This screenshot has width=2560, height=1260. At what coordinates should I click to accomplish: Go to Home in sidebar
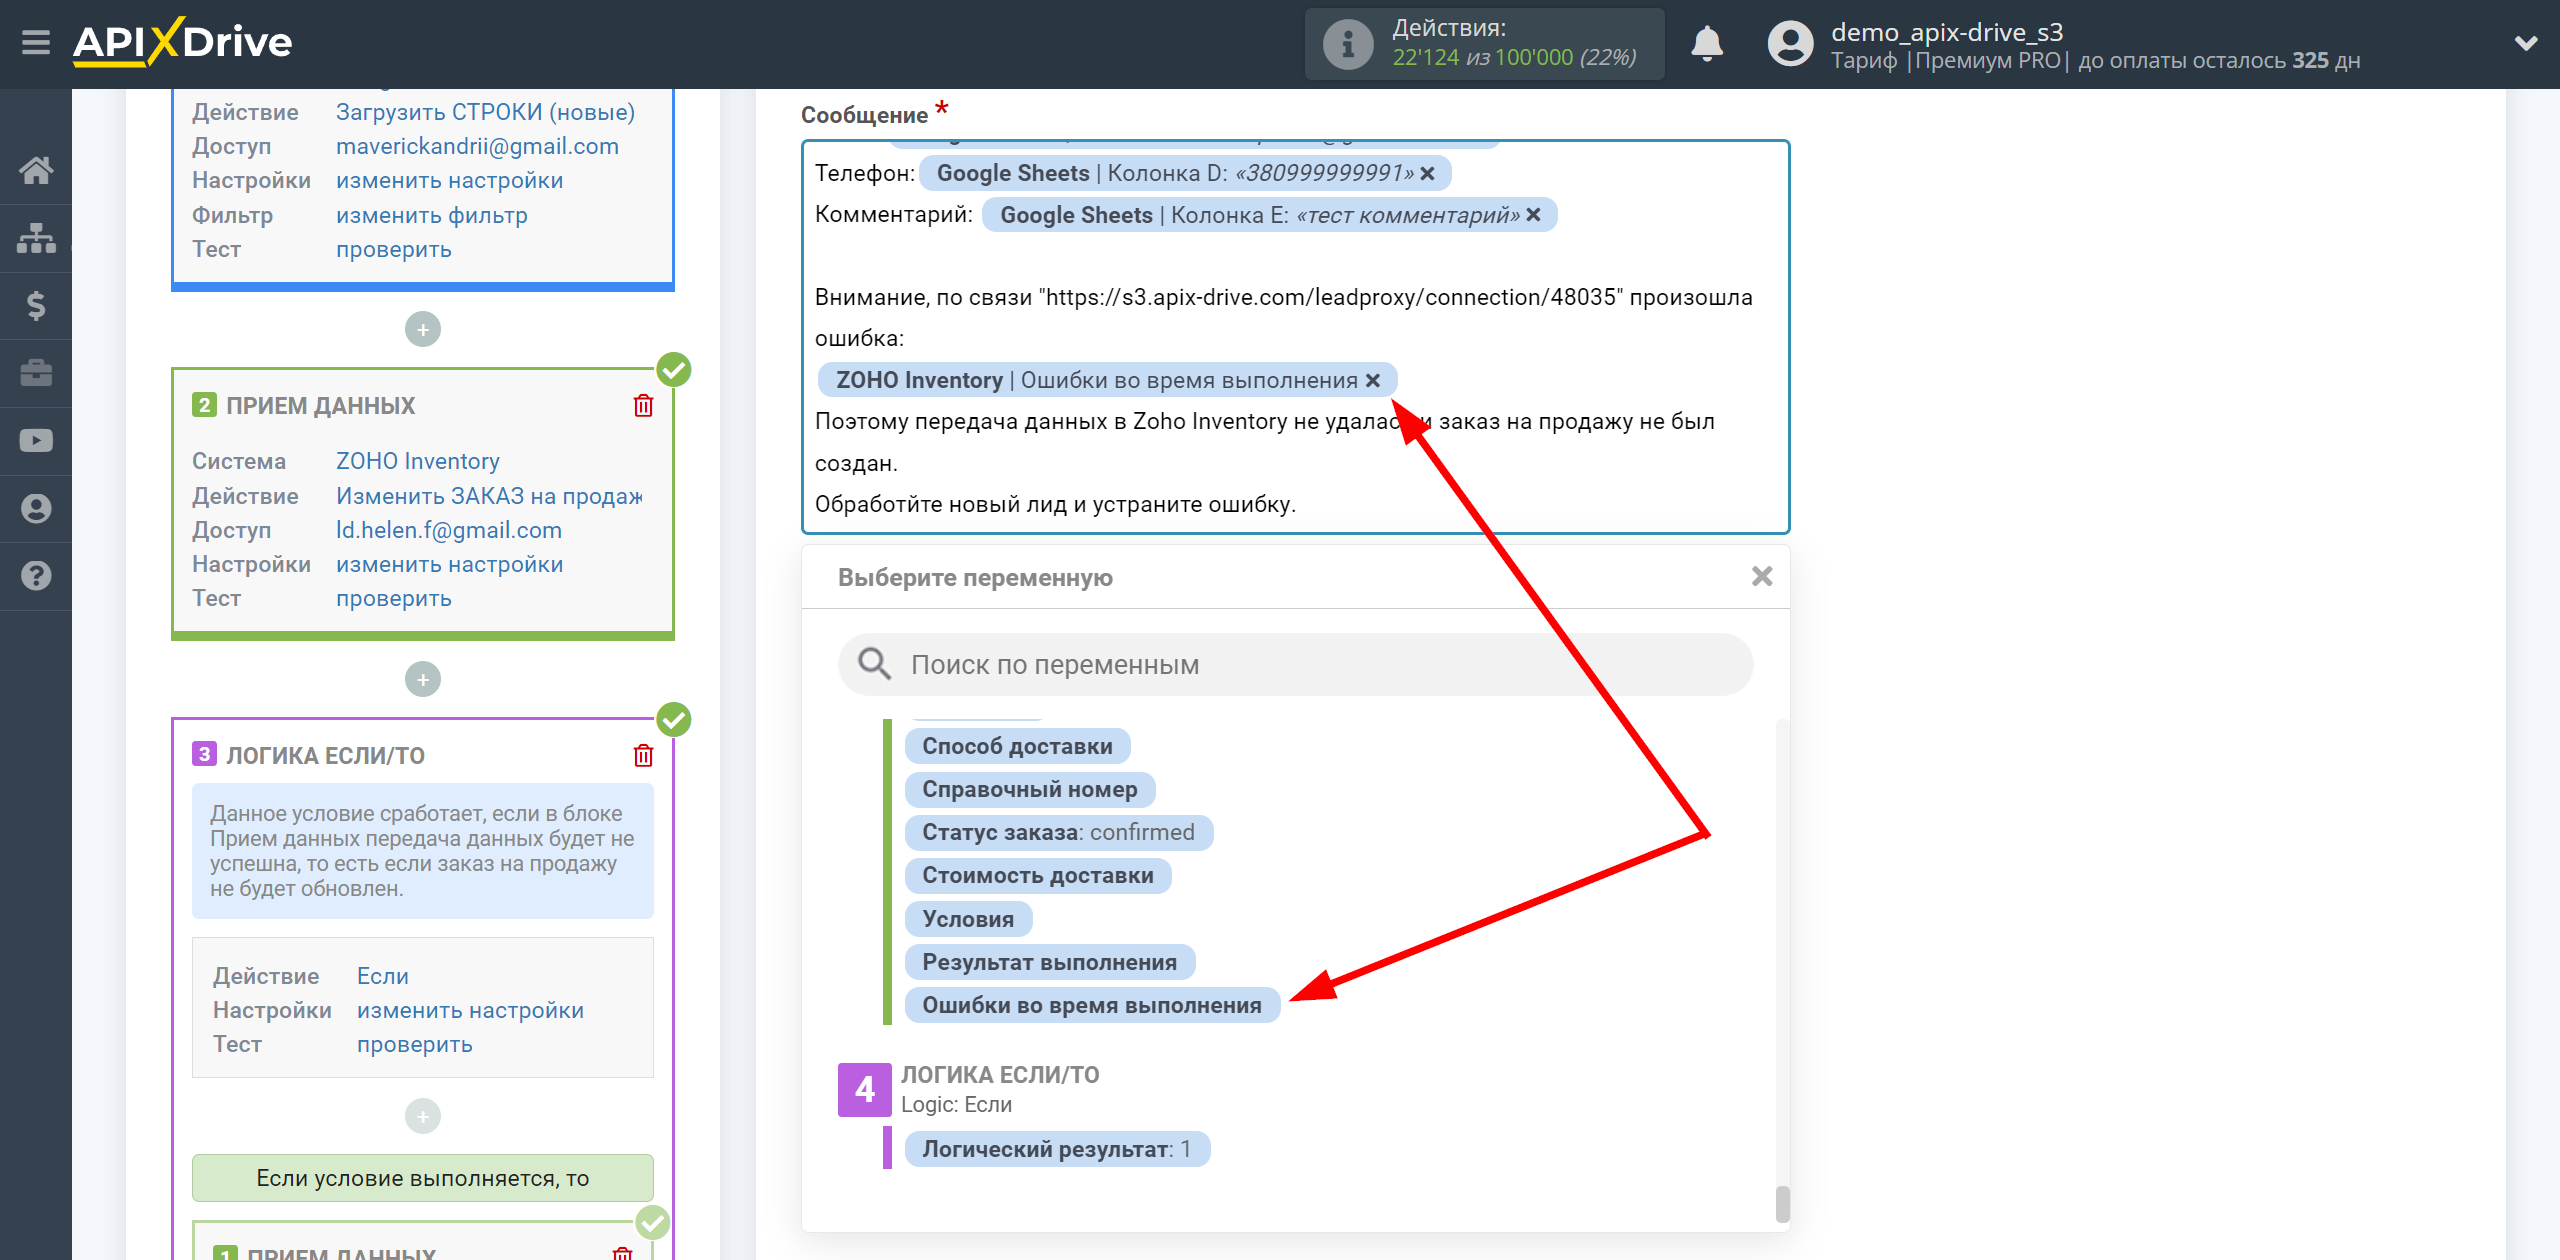click(36, 170)
